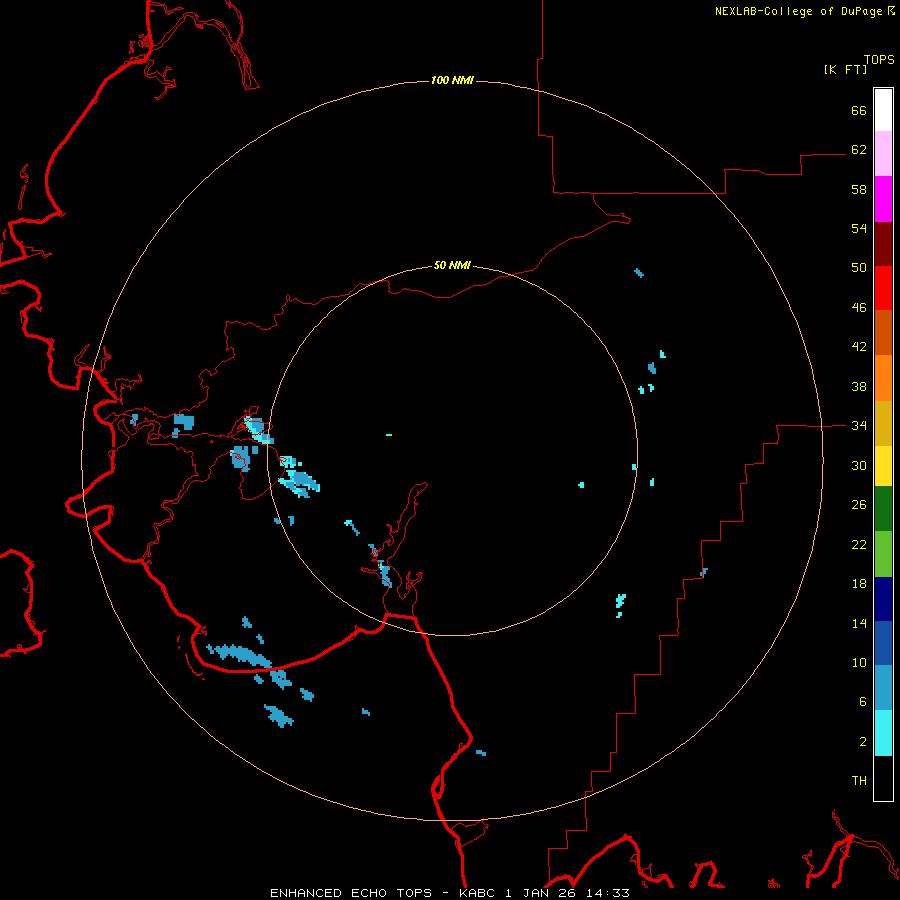
Task: Click the 34 legend value
Action: pos(859,426)
